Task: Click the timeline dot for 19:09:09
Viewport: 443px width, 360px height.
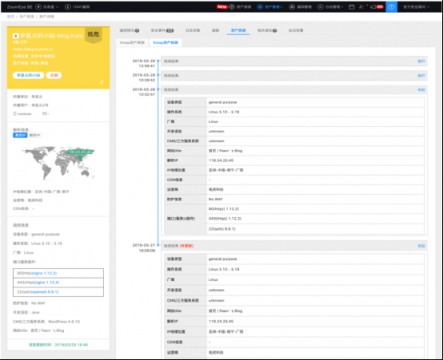Action: pyautogui.click(x=158, y=245)
